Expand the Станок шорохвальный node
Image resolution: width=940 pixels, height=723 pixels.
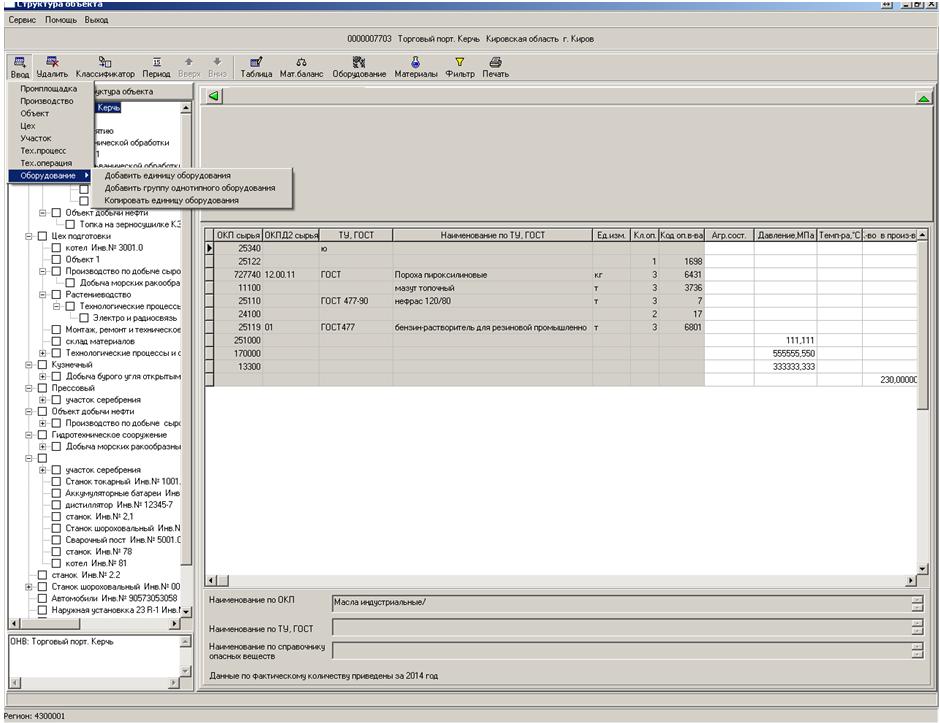click(29, 587)
